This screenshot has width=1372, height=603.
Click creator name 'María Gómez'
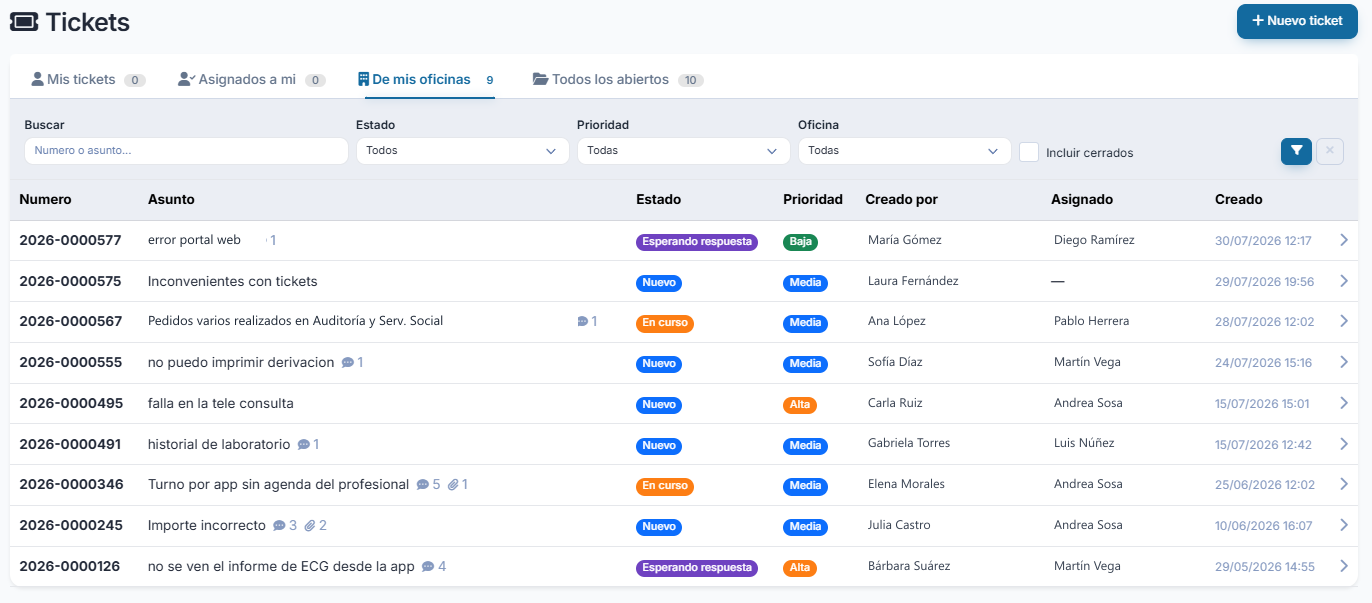[x=905, y=240]
